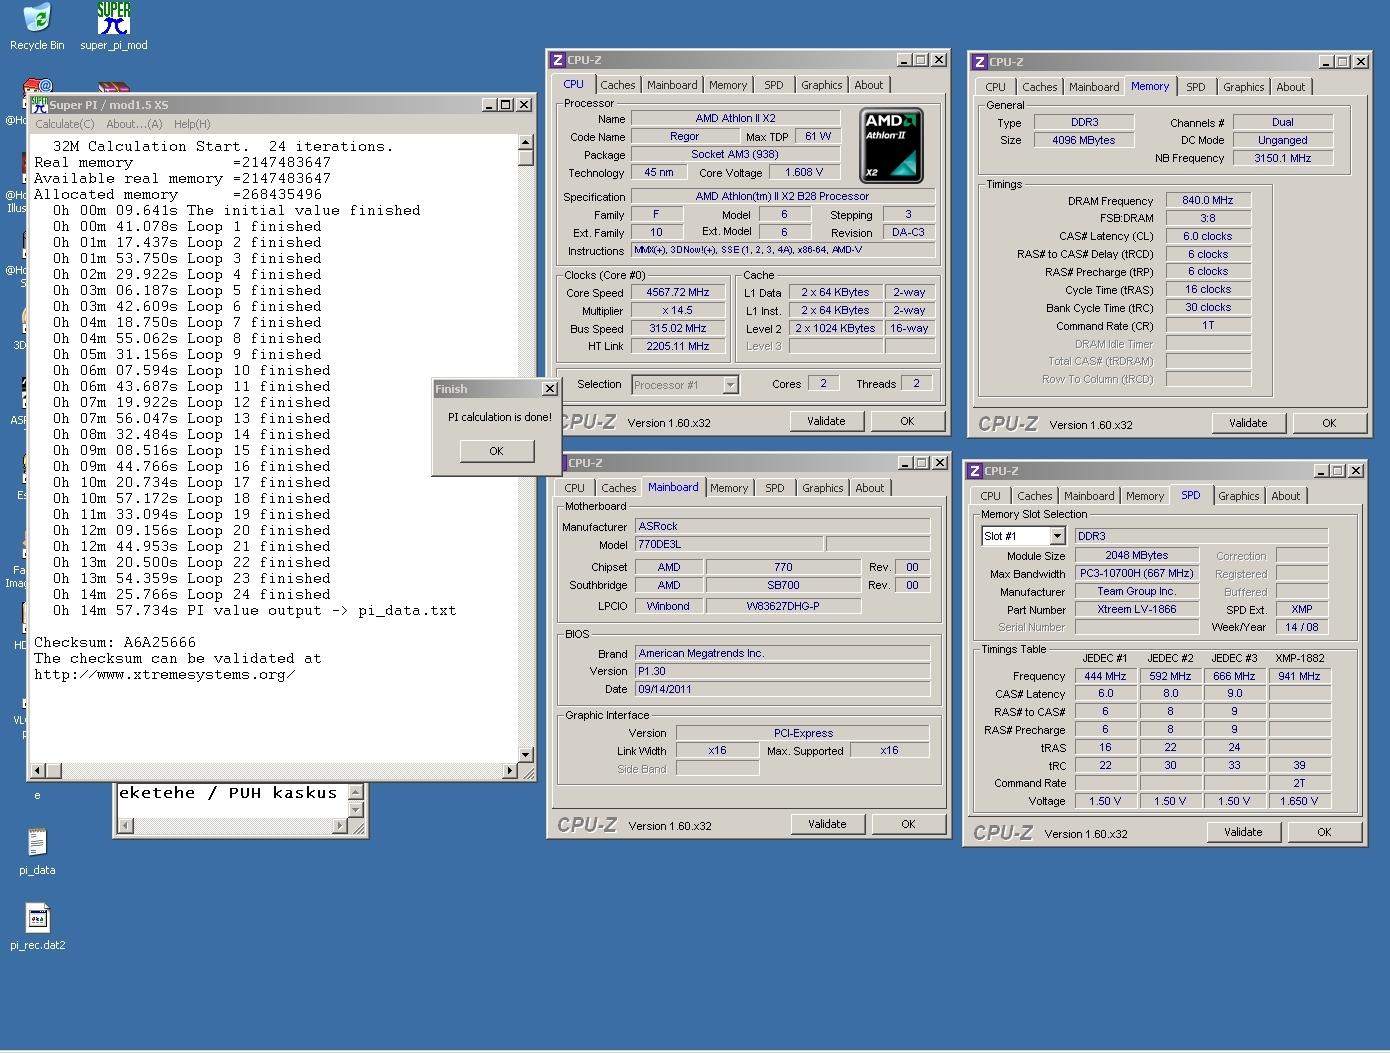1390x1053 pixels.
Task: Click the CPU-Z icon in the SPD window title bar
Action: tap(975, 471)
